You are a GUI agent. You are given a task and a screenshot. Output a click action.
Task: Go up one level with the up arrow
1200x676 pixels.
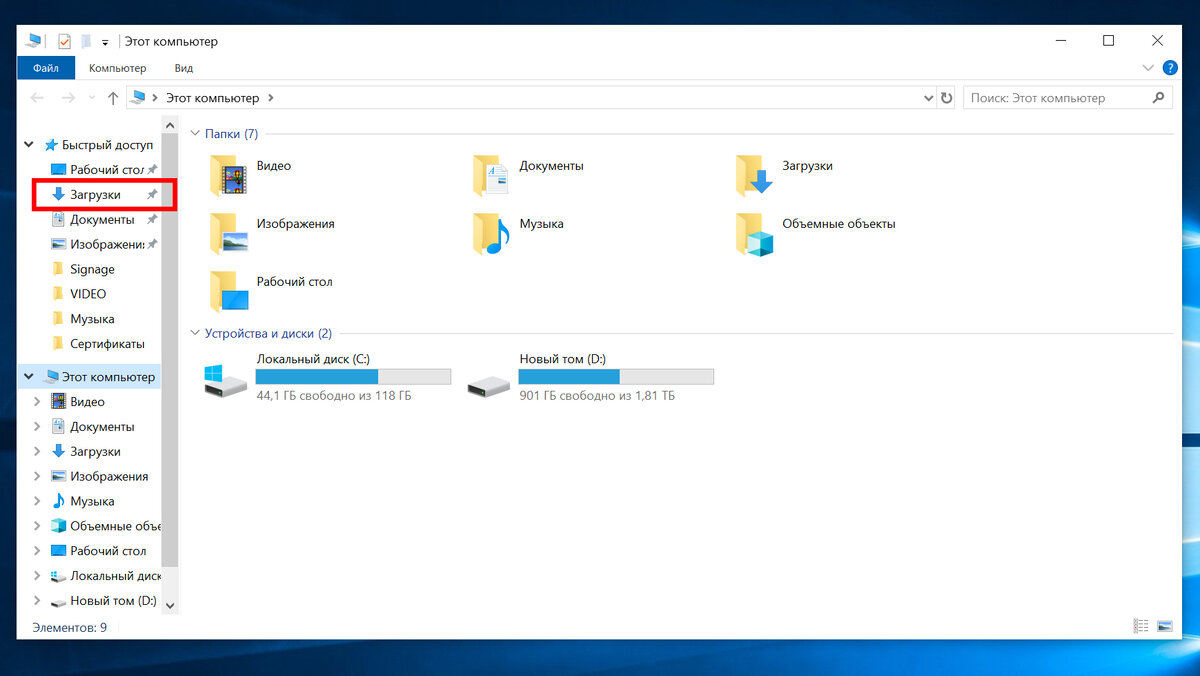pos(113,98)
